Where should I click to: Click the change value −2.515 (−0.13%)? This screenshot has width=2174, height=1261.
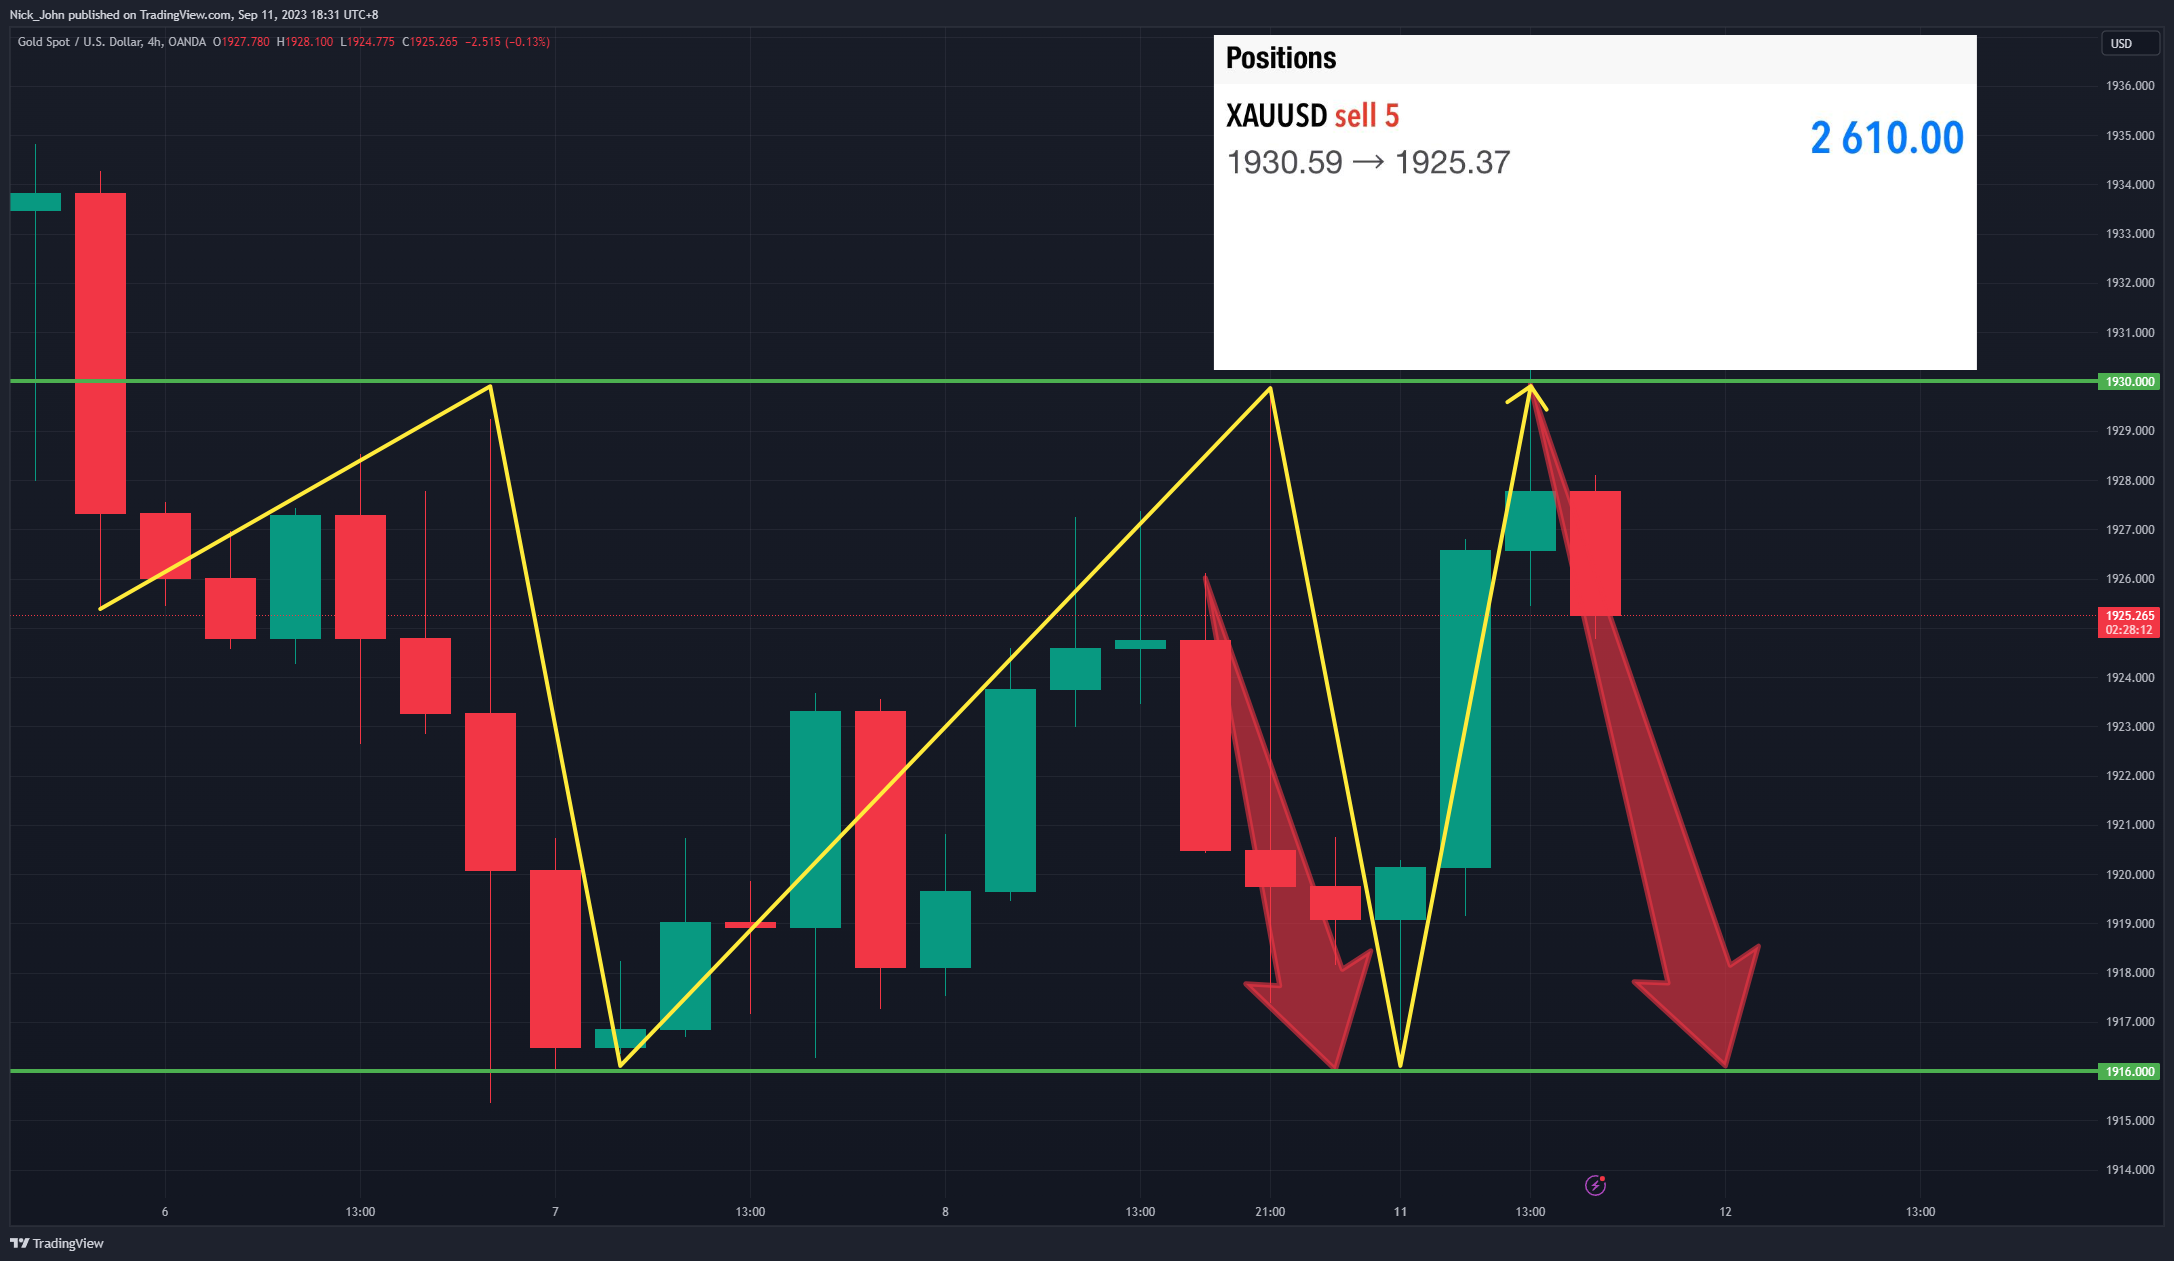click(507, 42)
